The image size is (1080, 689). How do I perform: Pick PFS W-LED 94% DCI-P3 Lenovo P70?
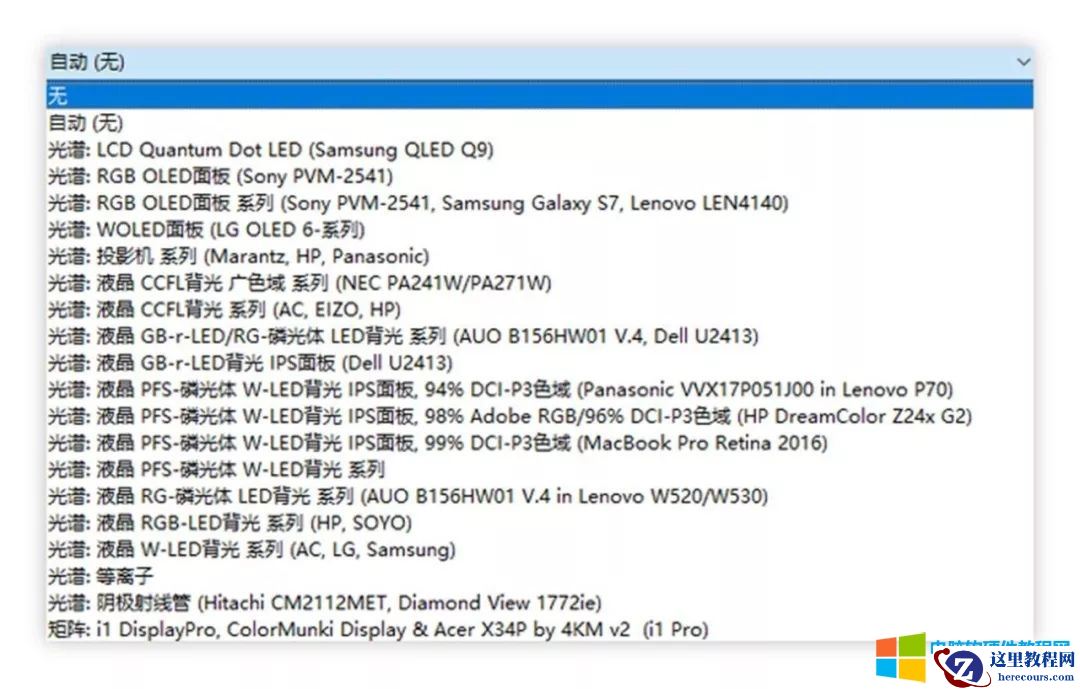click(540, 390)
